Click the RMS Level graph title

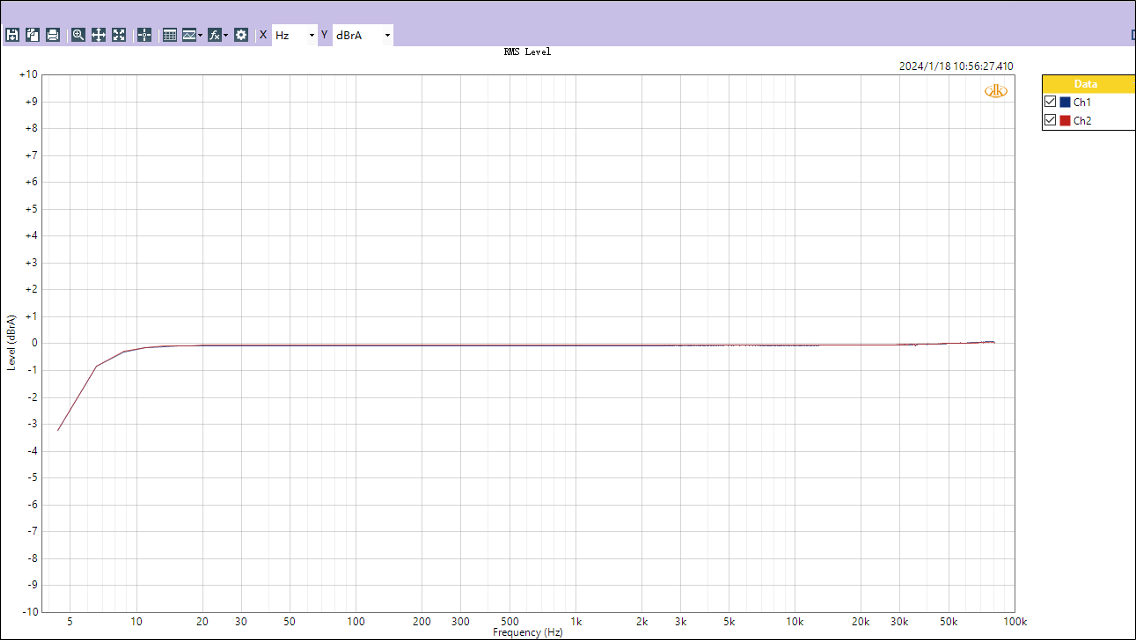[x=527, y=52]
